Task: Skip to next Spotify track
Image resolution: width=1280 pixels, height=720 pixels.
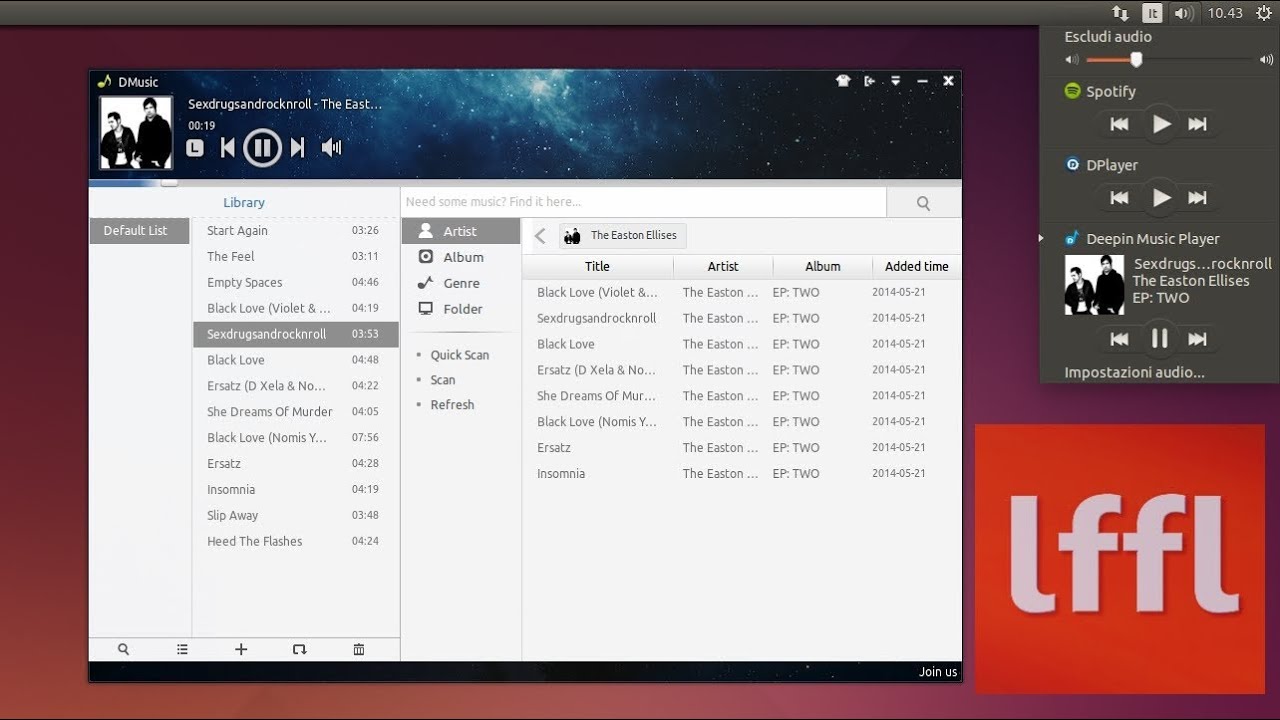Action: 1197,124
